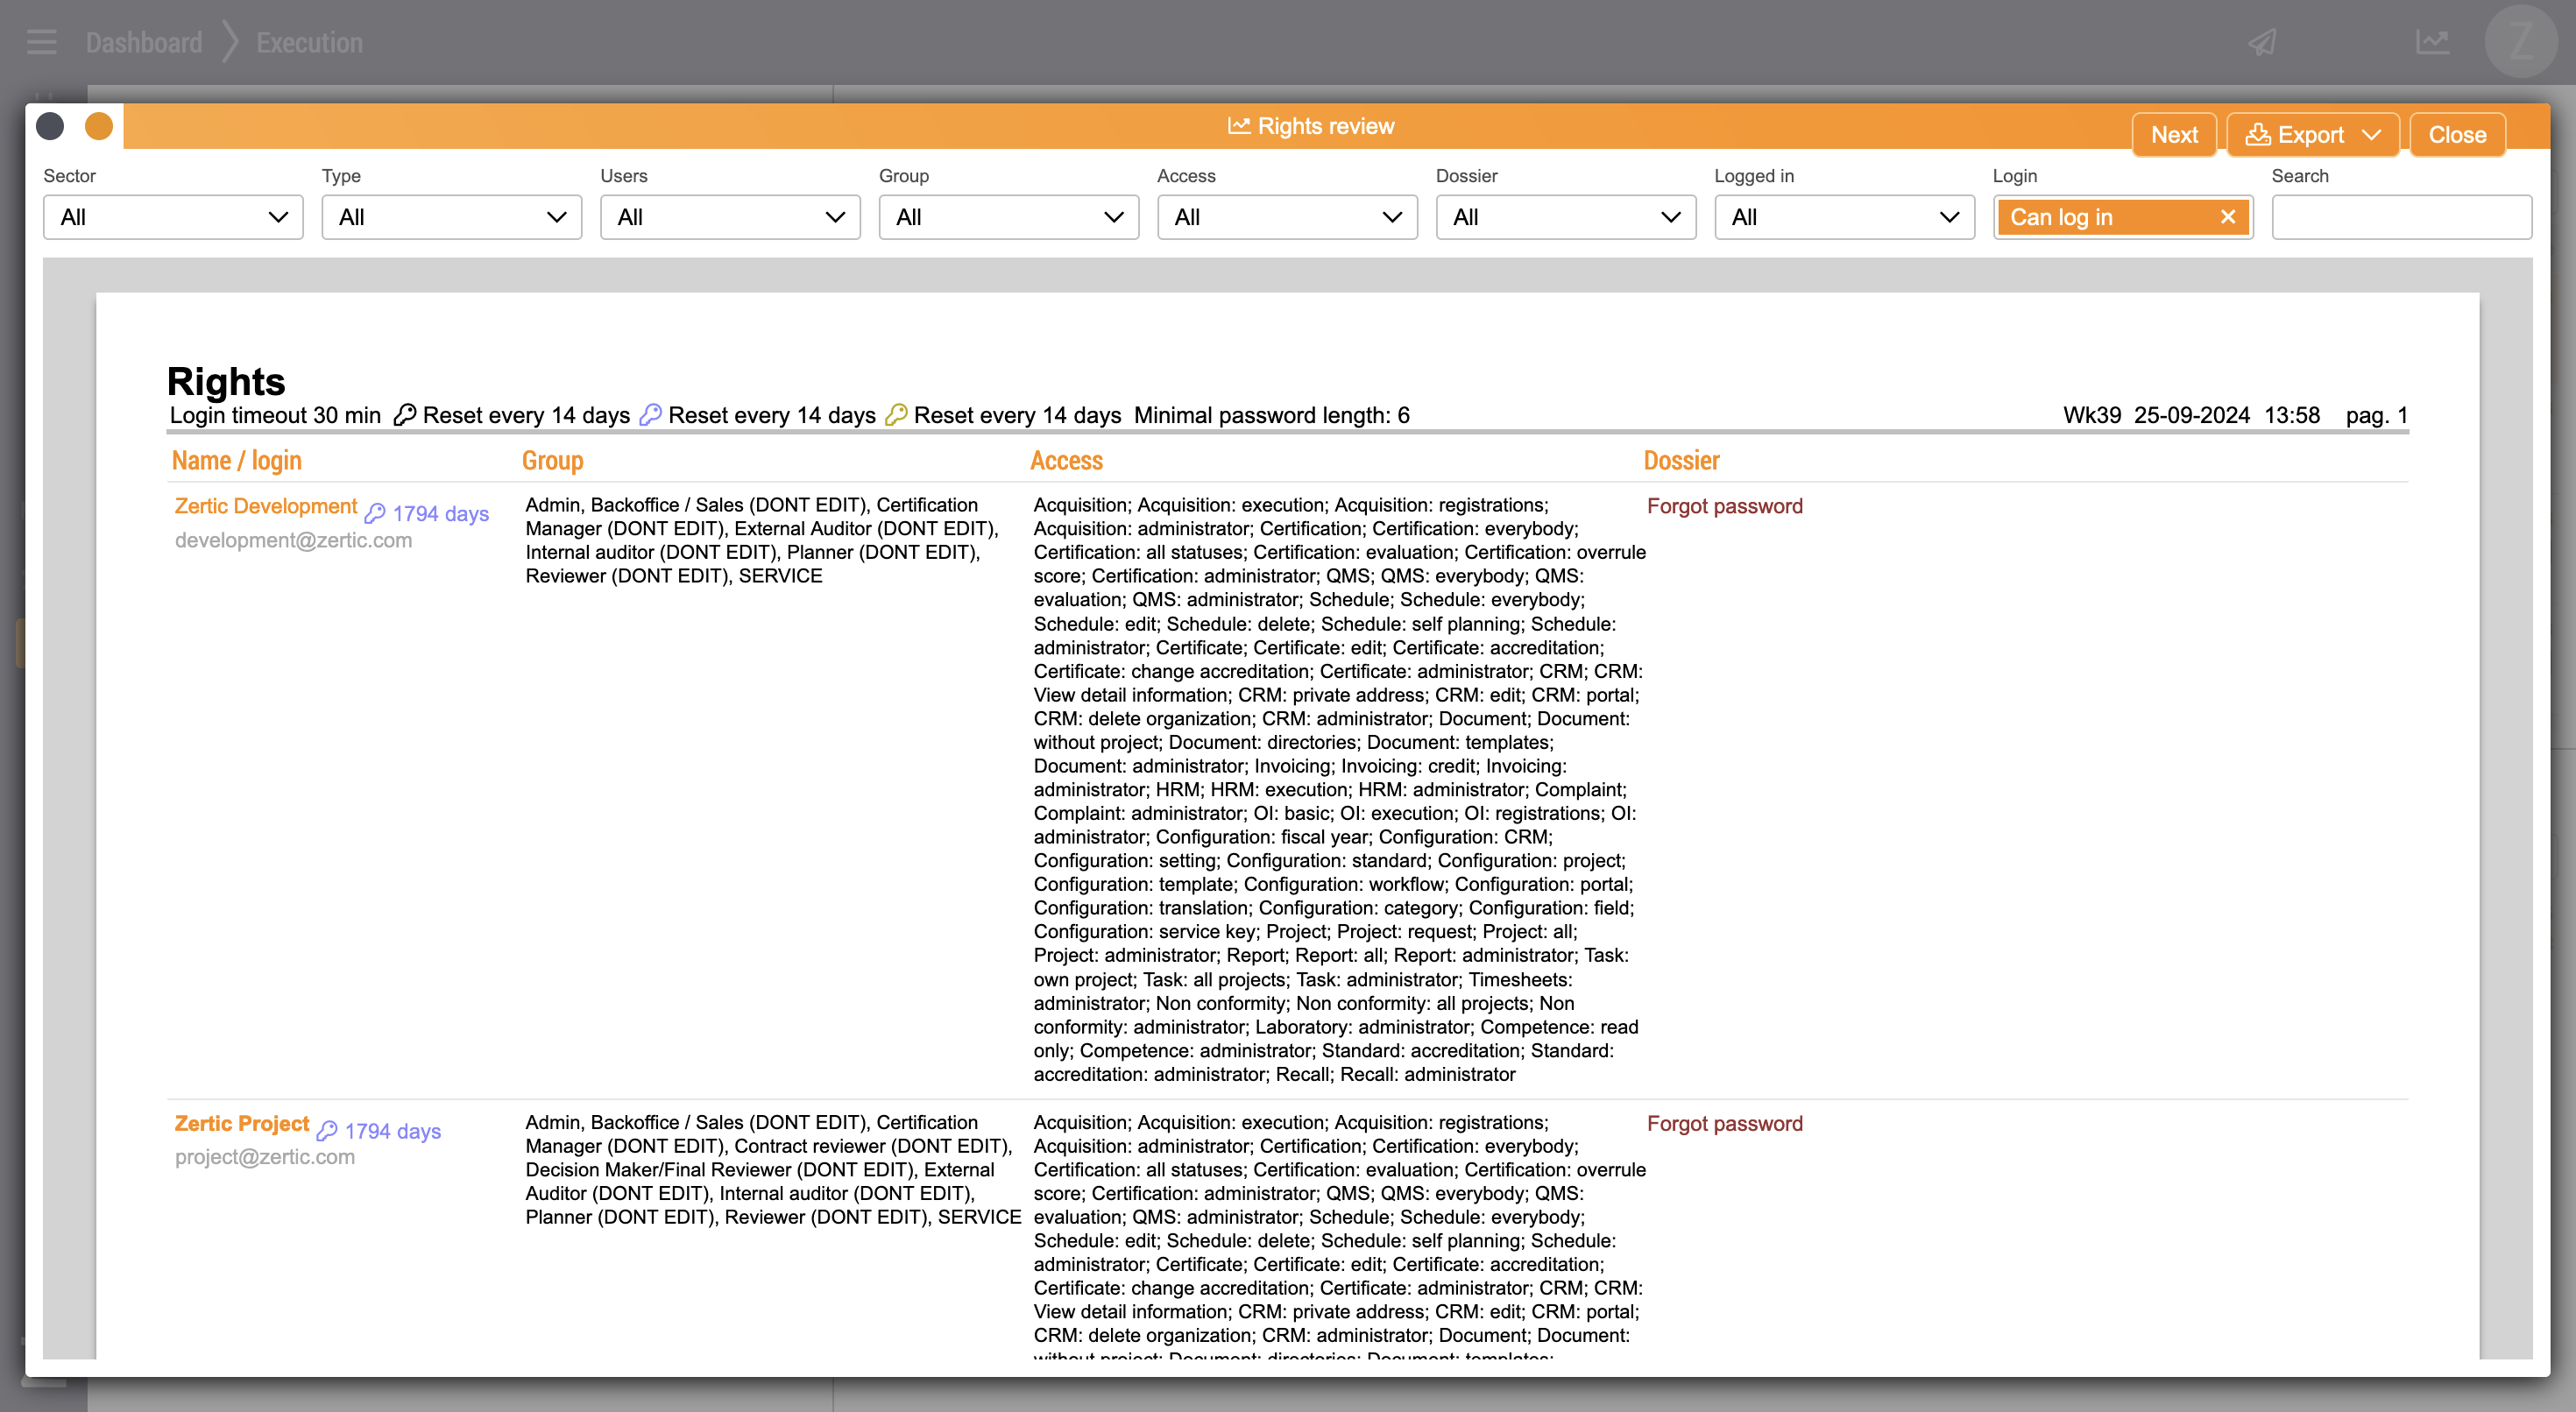Image resolution: width=2576 pixels, height=1412 pixels.
Task: Click key icon next to Zertic Development
Action: tap(375, 514)
